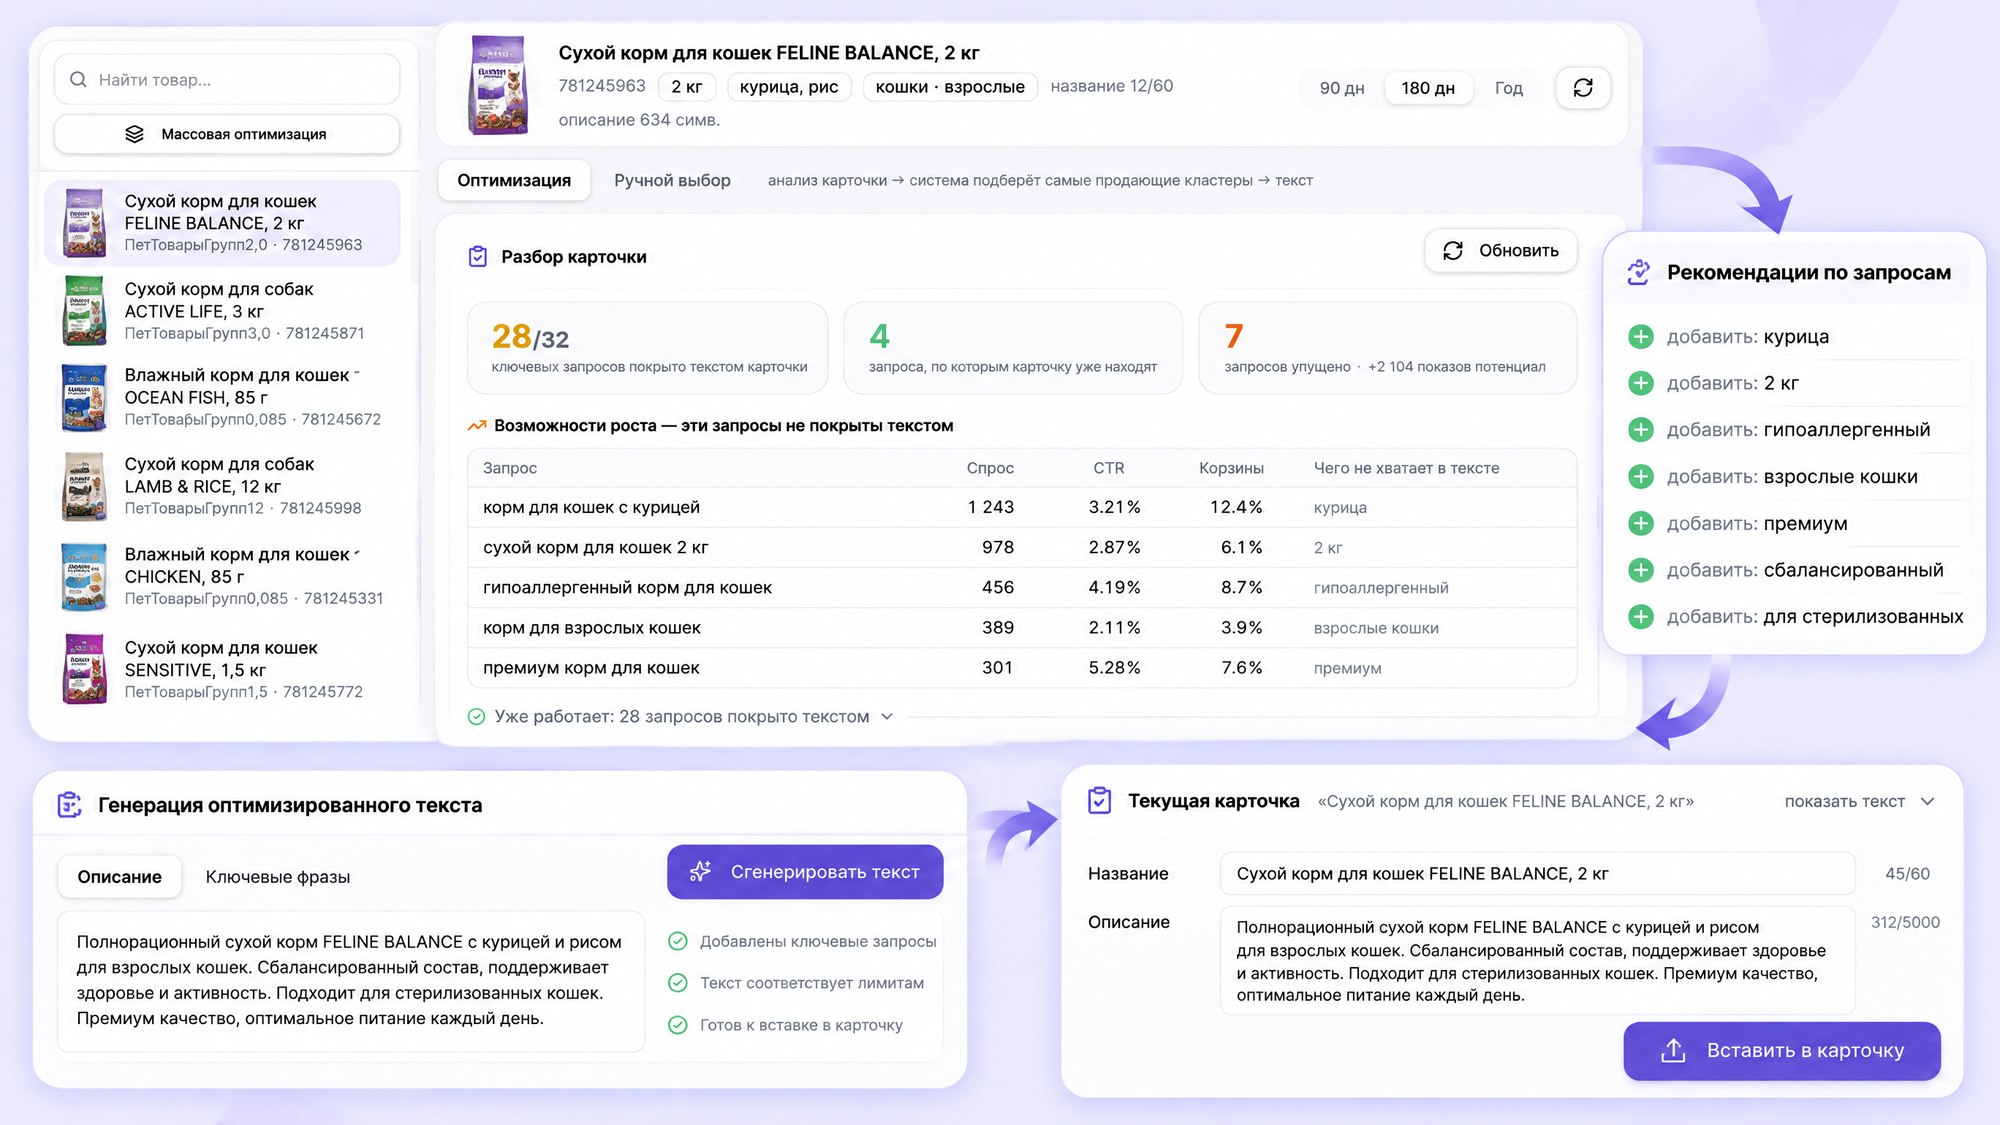Click the plus icon for добавить: 2 кг
Viewport: 2000px width, 1125px height.
pyautogui.click(x=1641, y=383)
